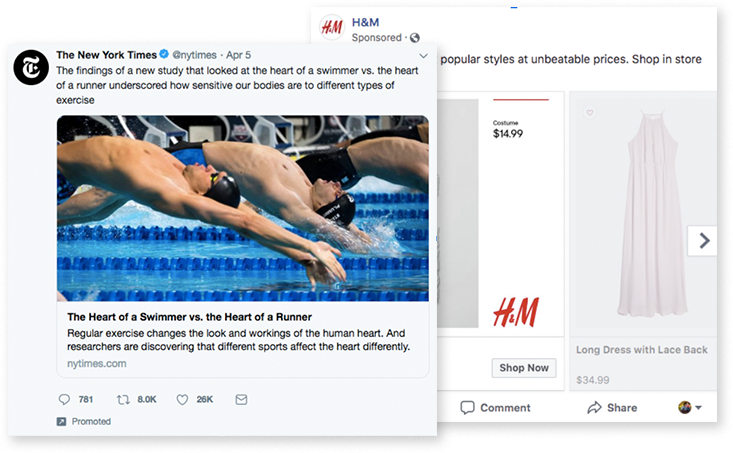Click the Shop Now button
Screen dimensions: 733x453
click(524, 368)
